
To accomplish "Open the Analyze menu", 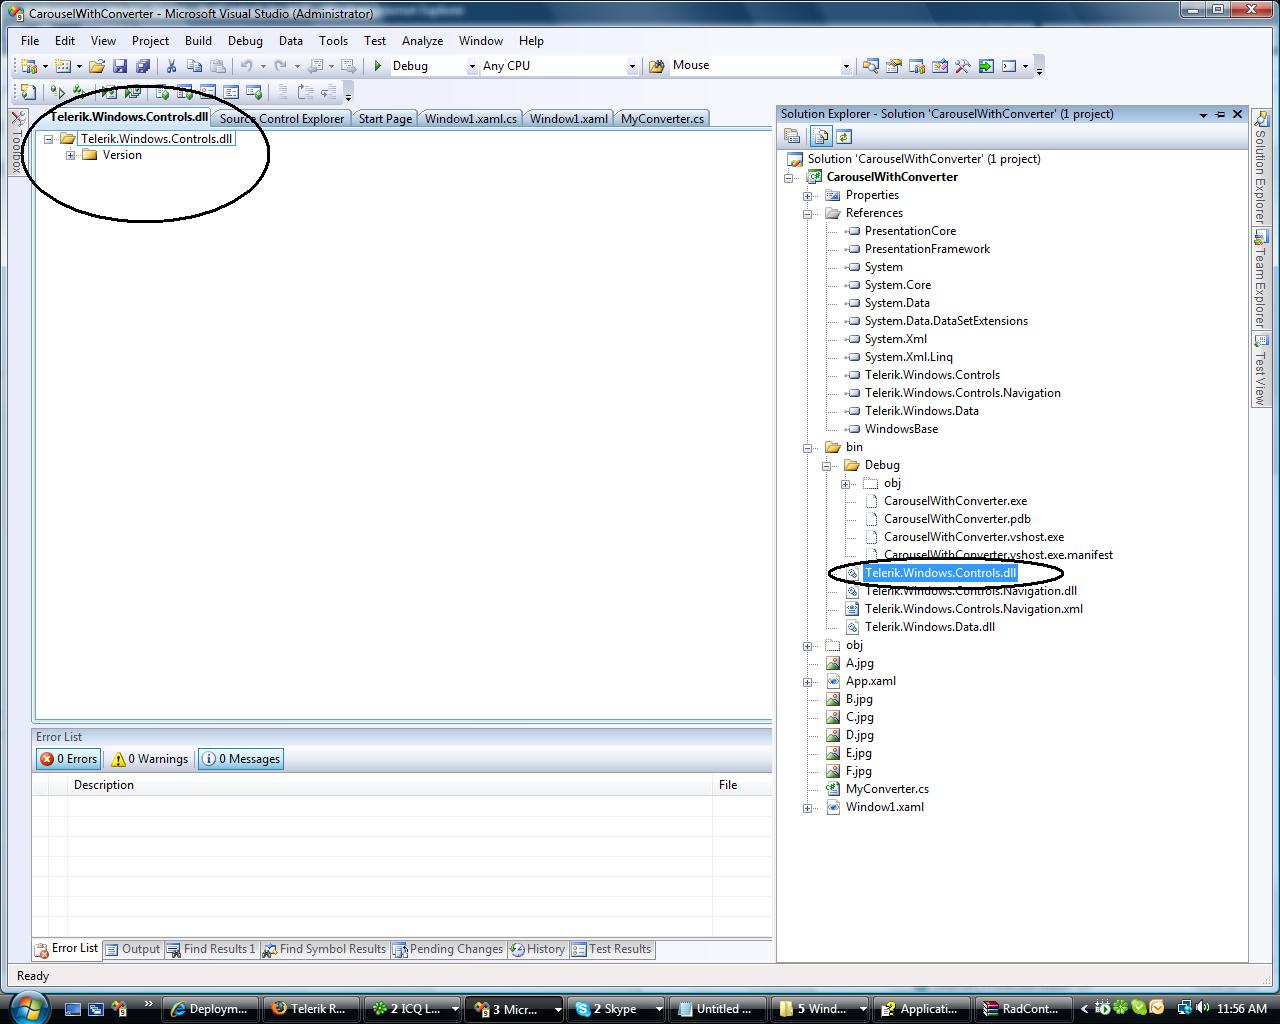I will 422,41.
